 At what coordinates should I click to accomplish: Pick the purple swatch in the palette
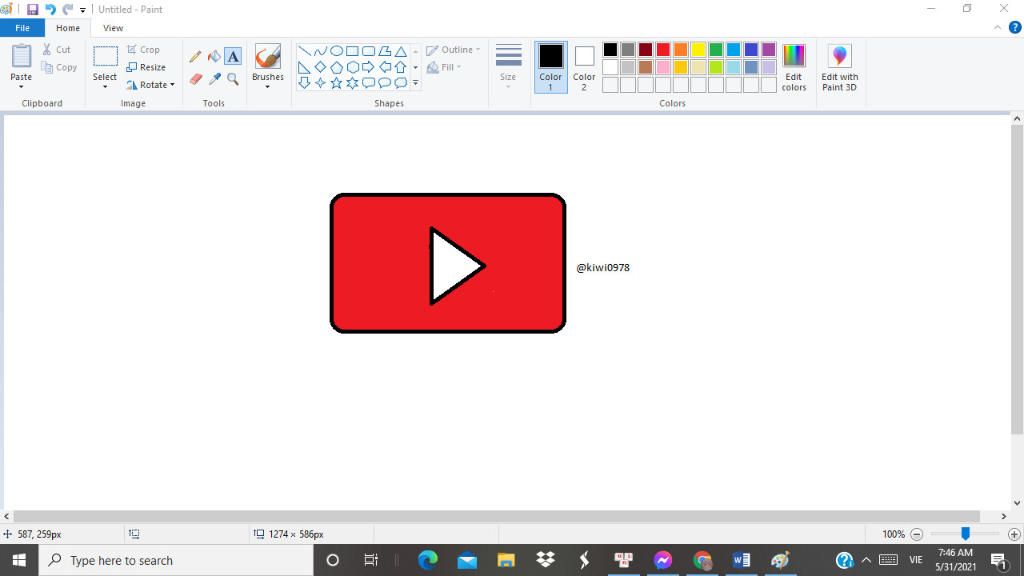(769, 50)
